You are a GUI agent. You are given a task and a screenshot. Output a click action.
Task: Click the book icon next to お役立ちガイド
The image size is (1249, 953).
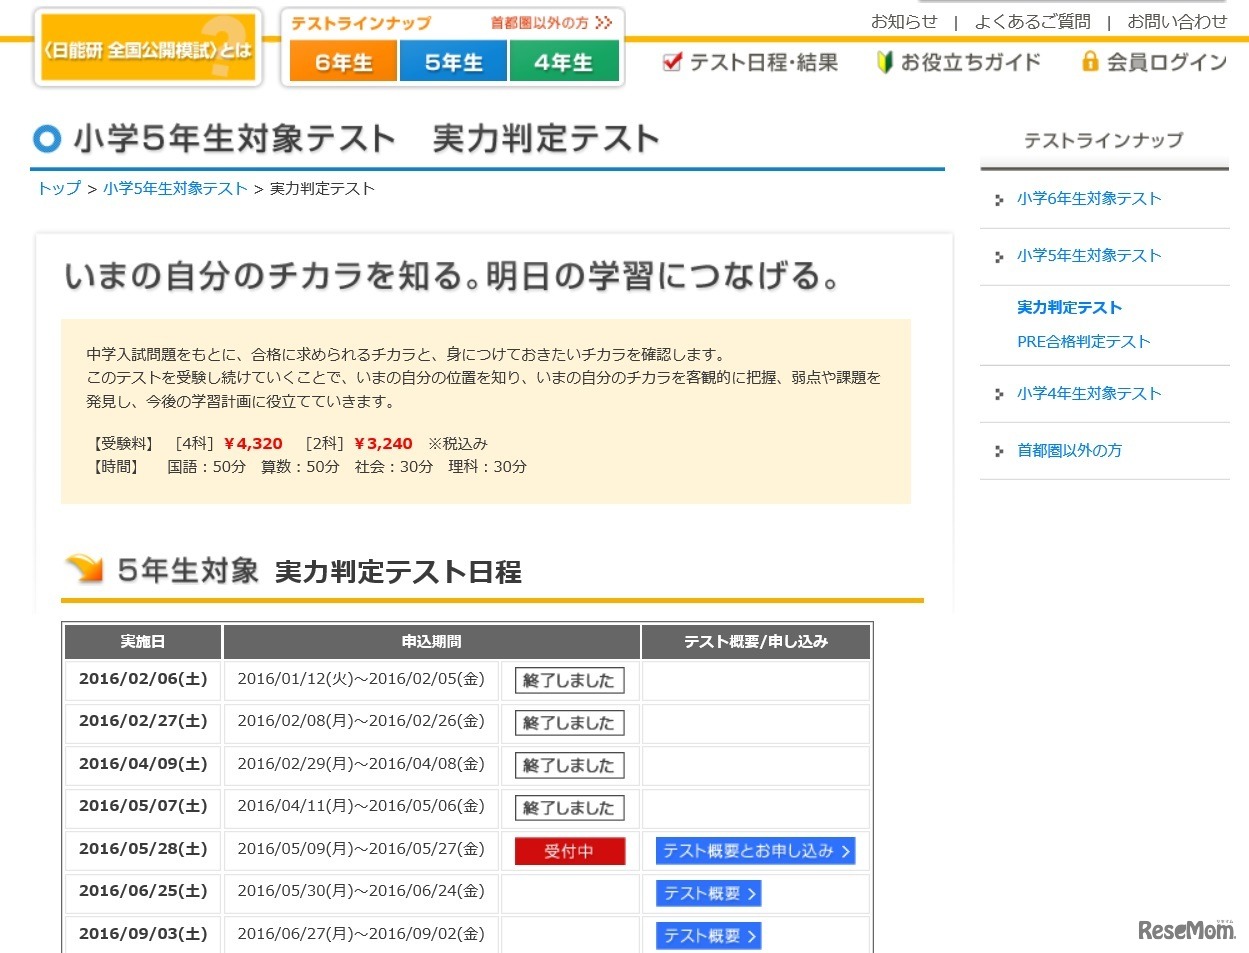point(884,61)
